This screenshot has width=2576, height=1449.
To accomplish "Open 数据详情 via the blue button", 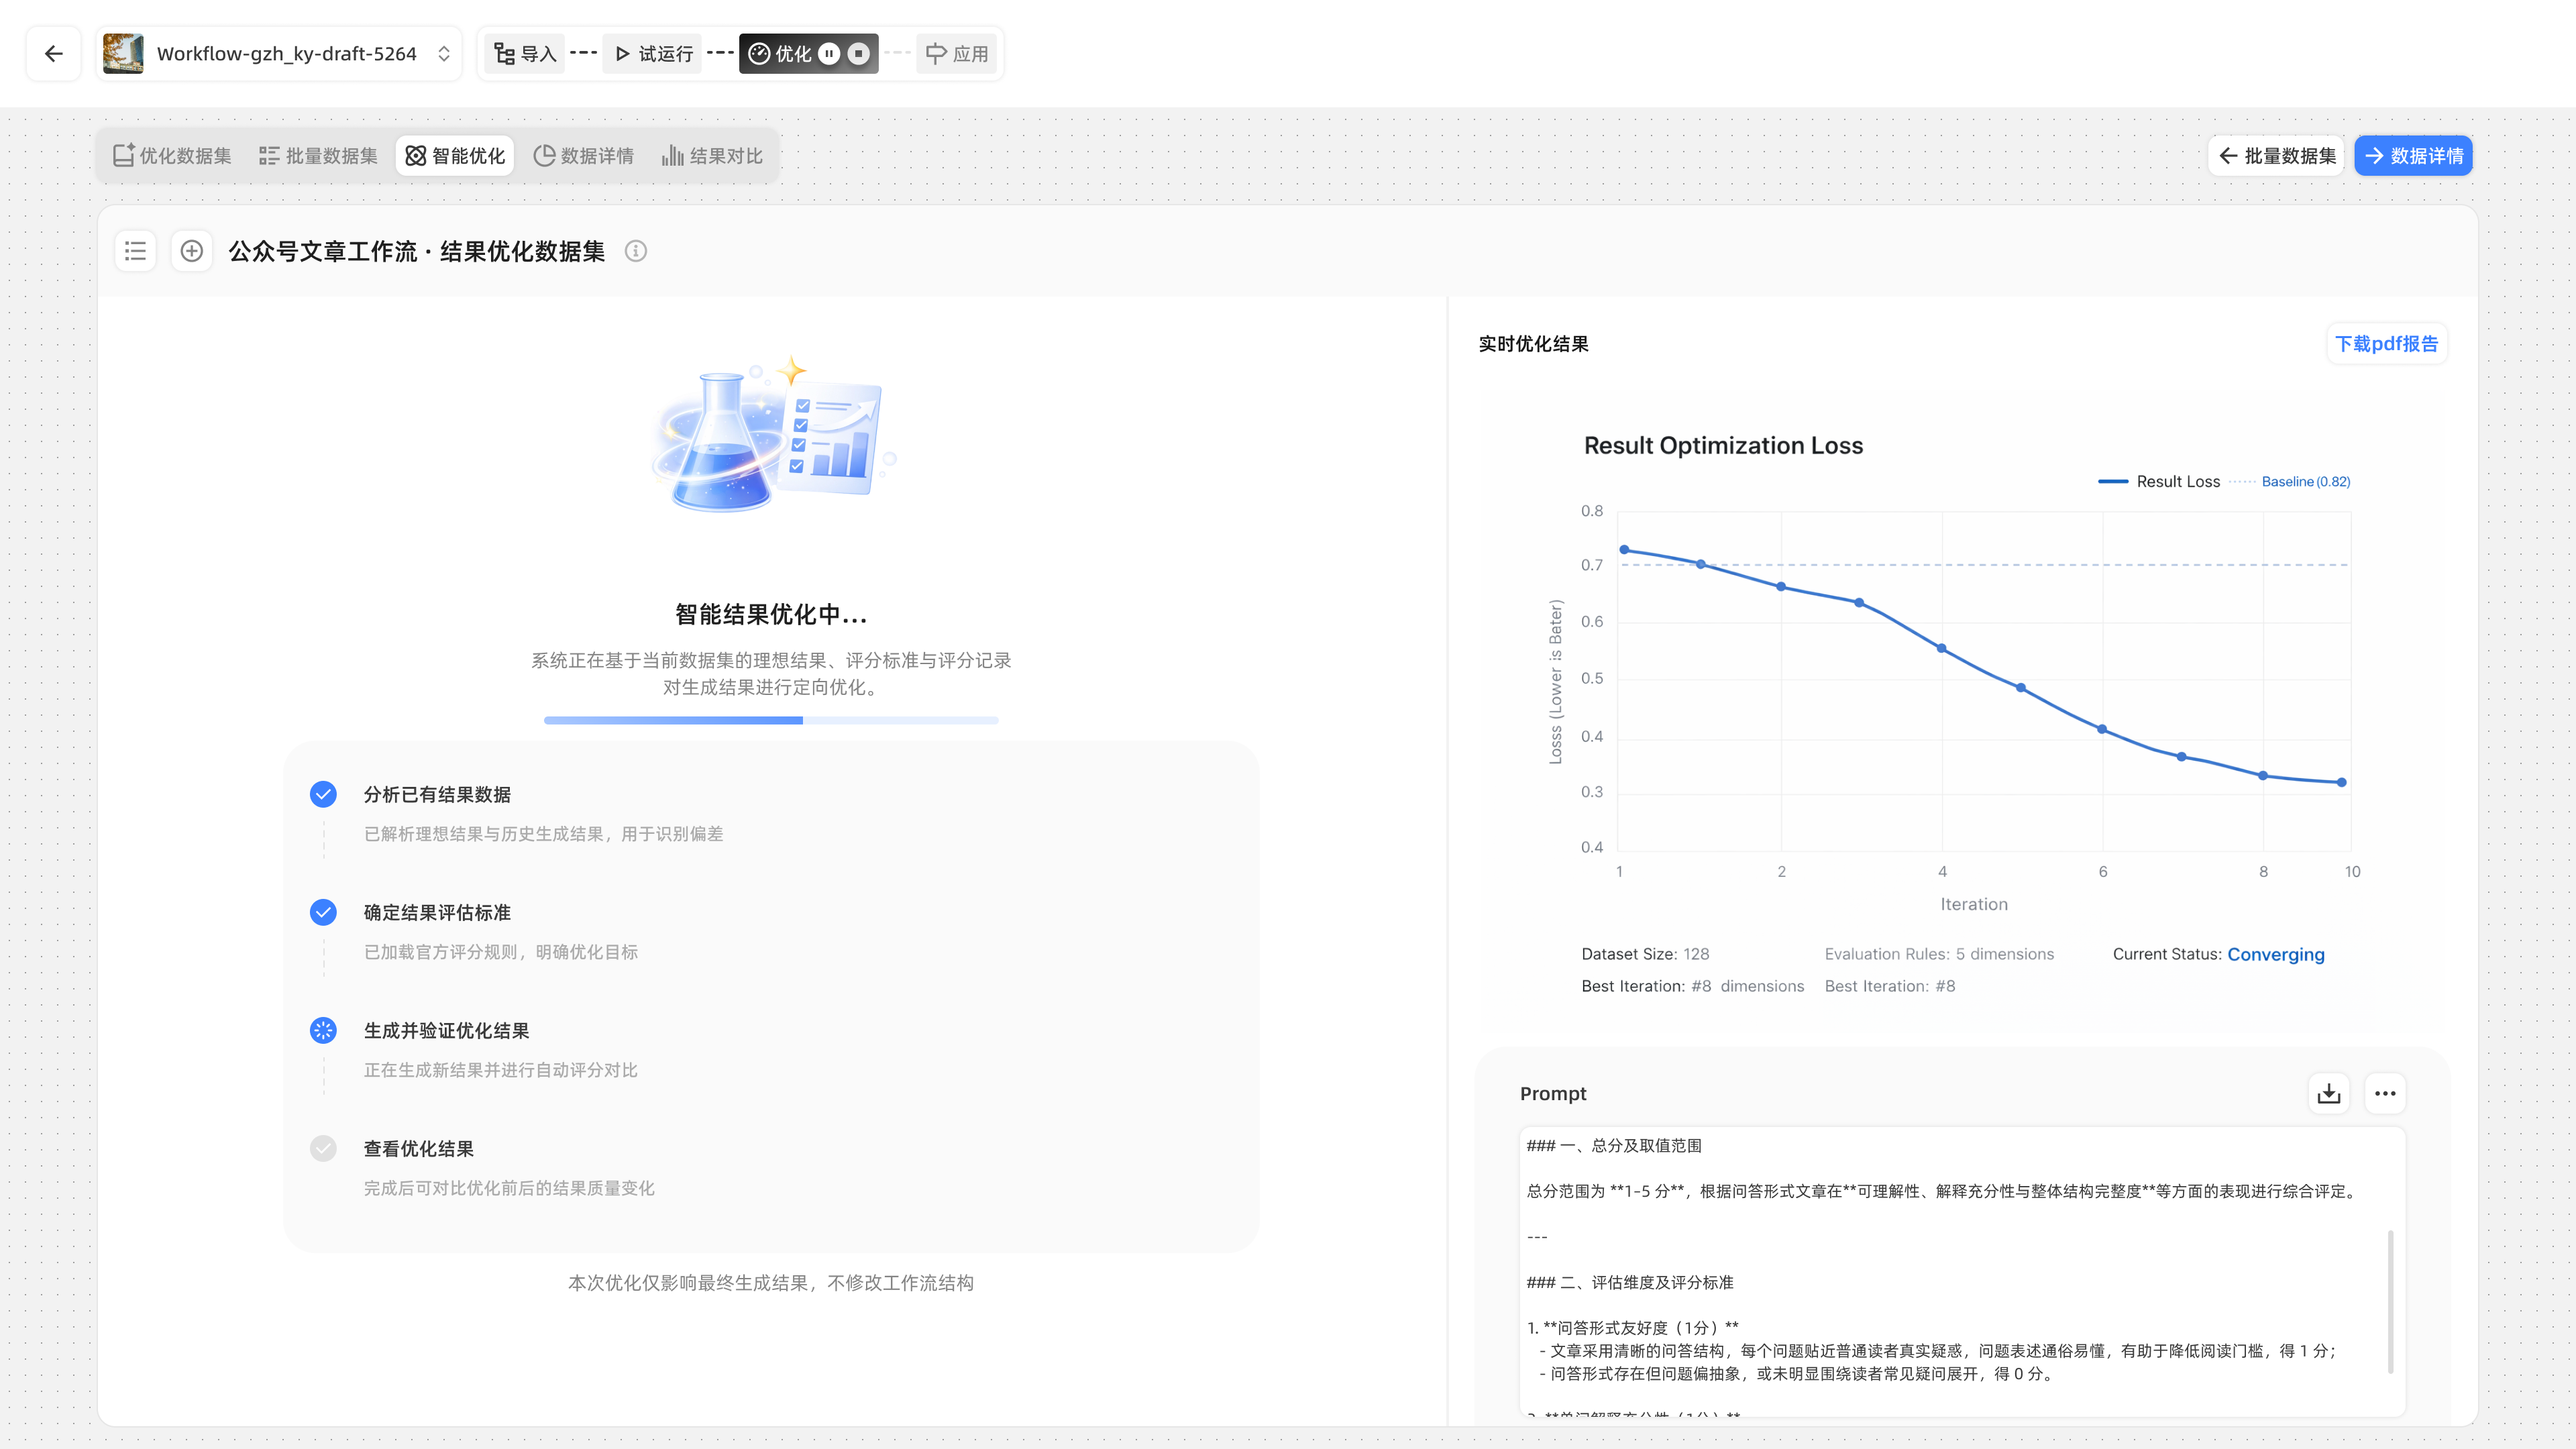I will point(2413,155).
